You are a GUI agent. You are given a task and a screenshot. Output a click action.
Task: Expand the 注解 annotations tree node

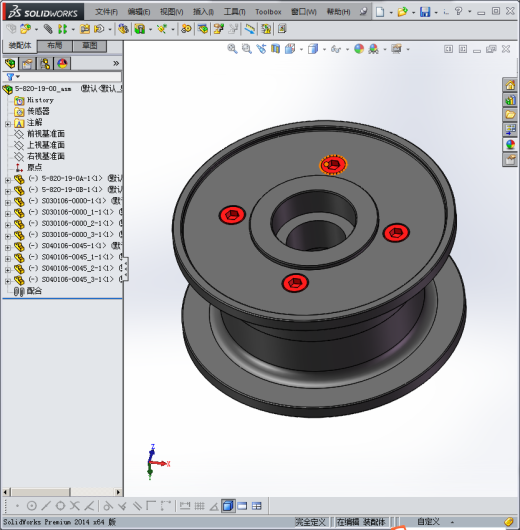tap(8, 124)
